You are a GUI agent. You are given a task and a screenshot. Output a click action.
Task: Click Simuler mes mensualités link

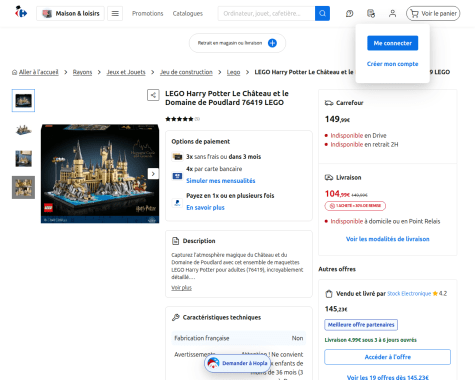click(221, 181)
